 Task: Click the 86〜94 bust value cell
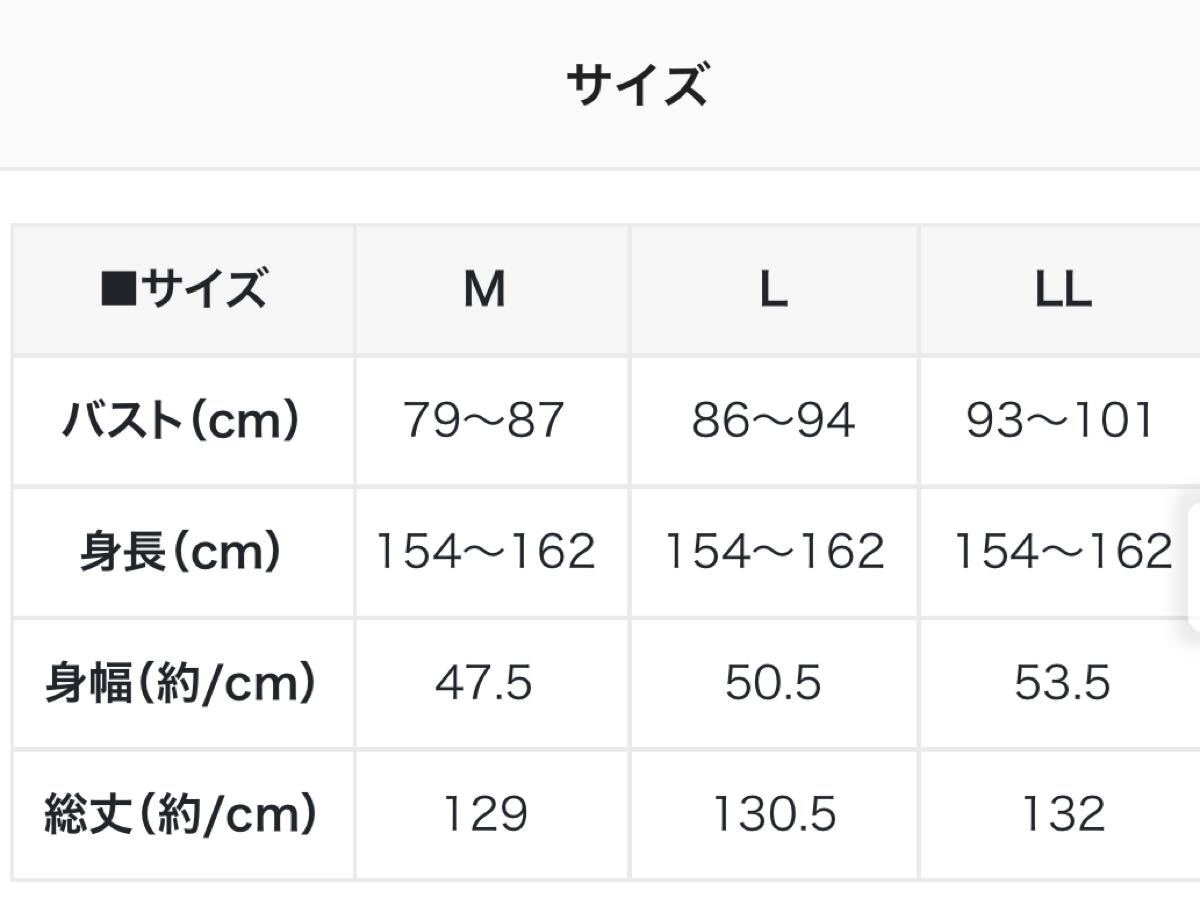(773, 421)
